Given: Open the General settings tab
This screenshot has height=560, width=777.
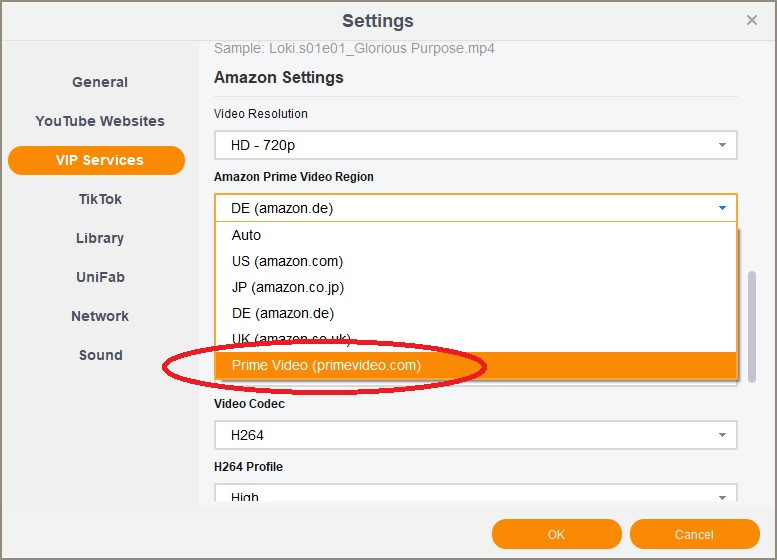Looking at the screenshot, I should [100, 82].
